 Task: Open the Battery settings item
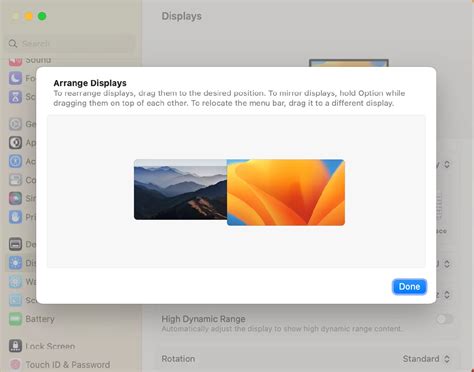[x=32, y=319]
